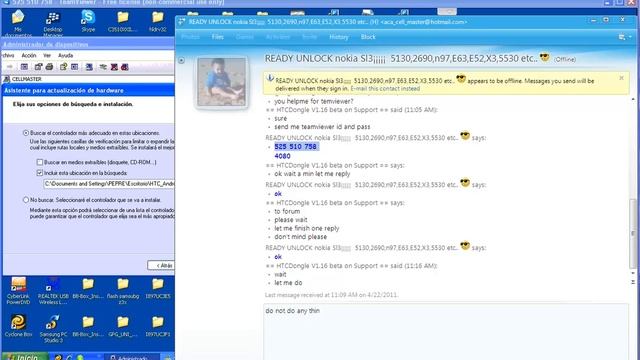Click Block in Messenger toolbar
640x360 pixels.
[368, 37]
